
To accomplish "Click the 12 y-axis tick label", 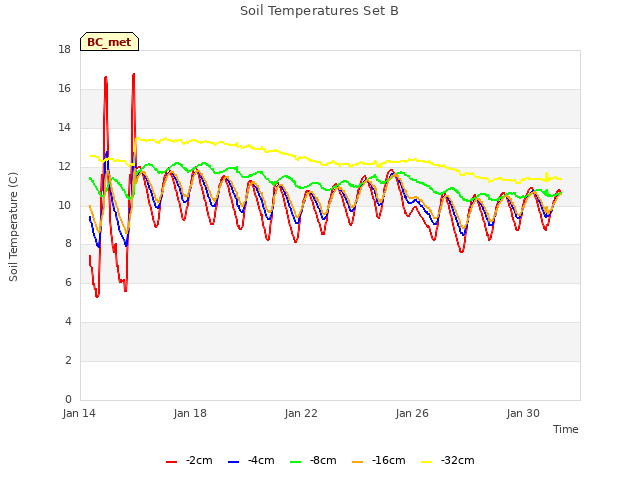I will (64, 167).
